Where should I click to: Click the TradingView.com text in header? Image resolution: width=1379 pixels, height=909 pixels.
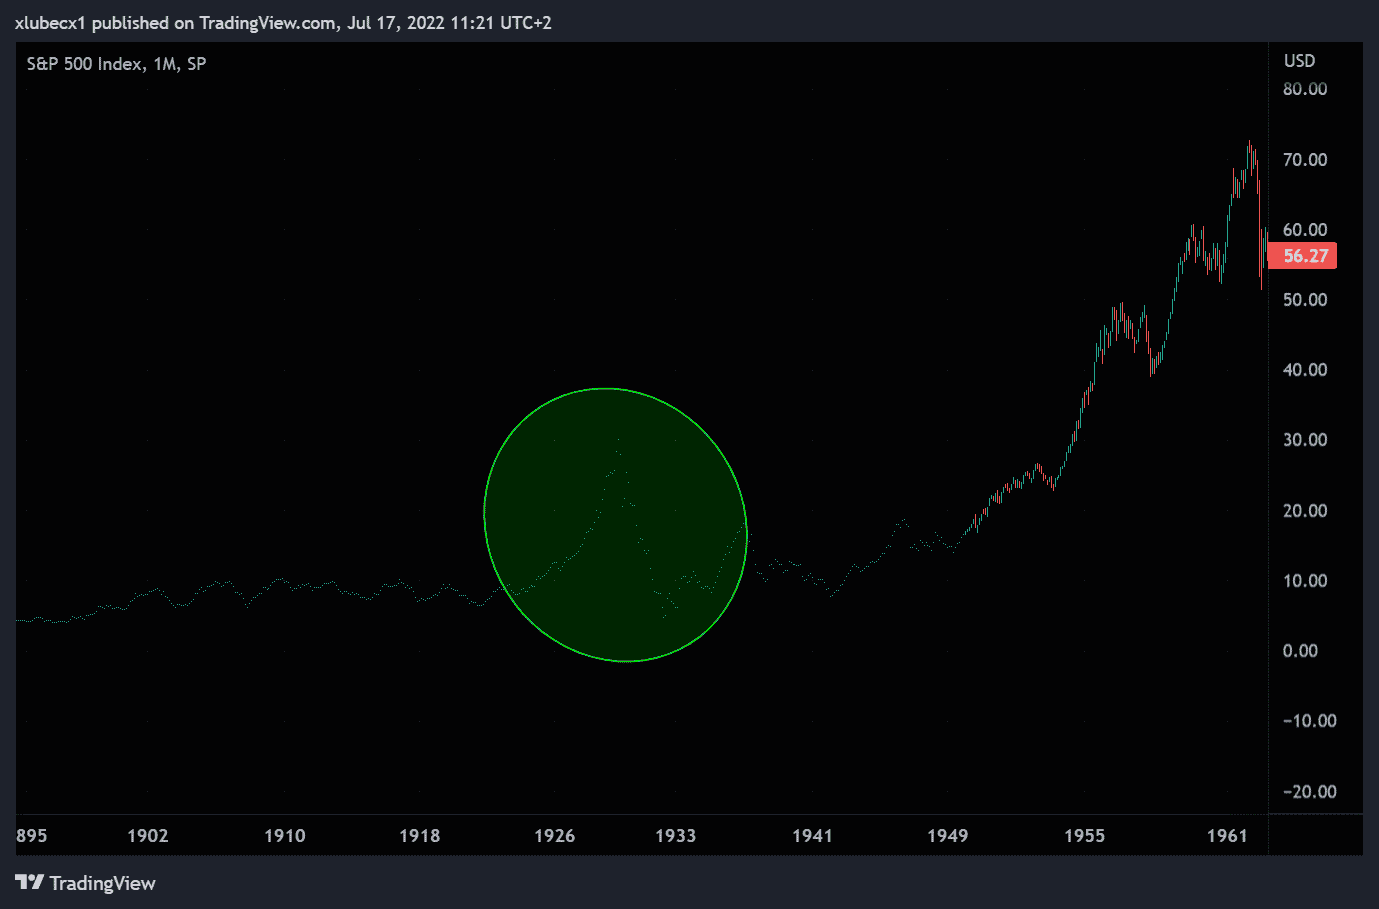tap(267, 23)
